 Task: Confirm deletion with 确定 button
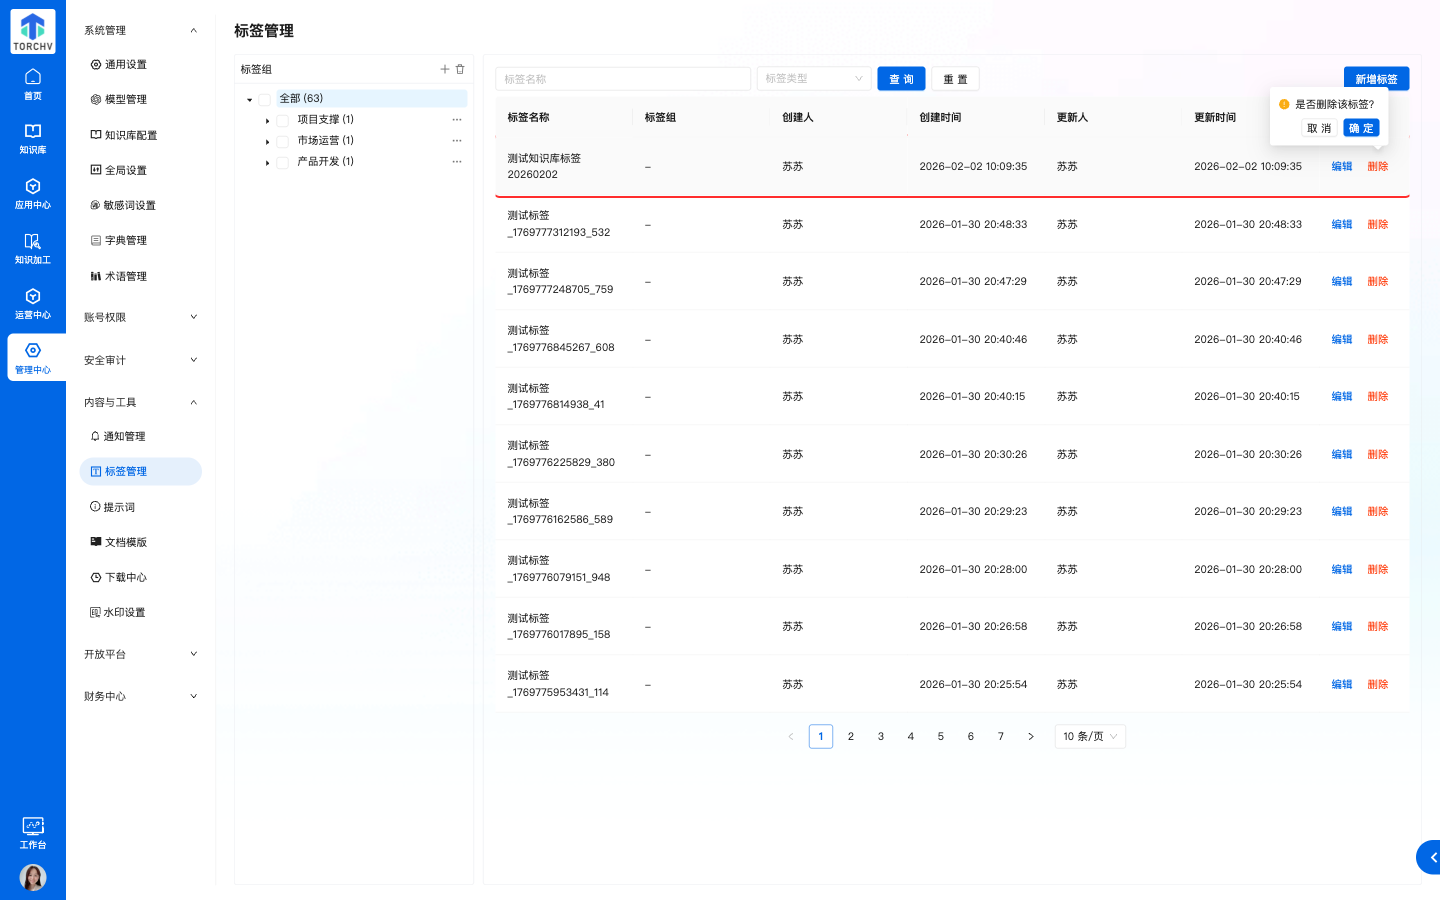(x=1360, y=128)
